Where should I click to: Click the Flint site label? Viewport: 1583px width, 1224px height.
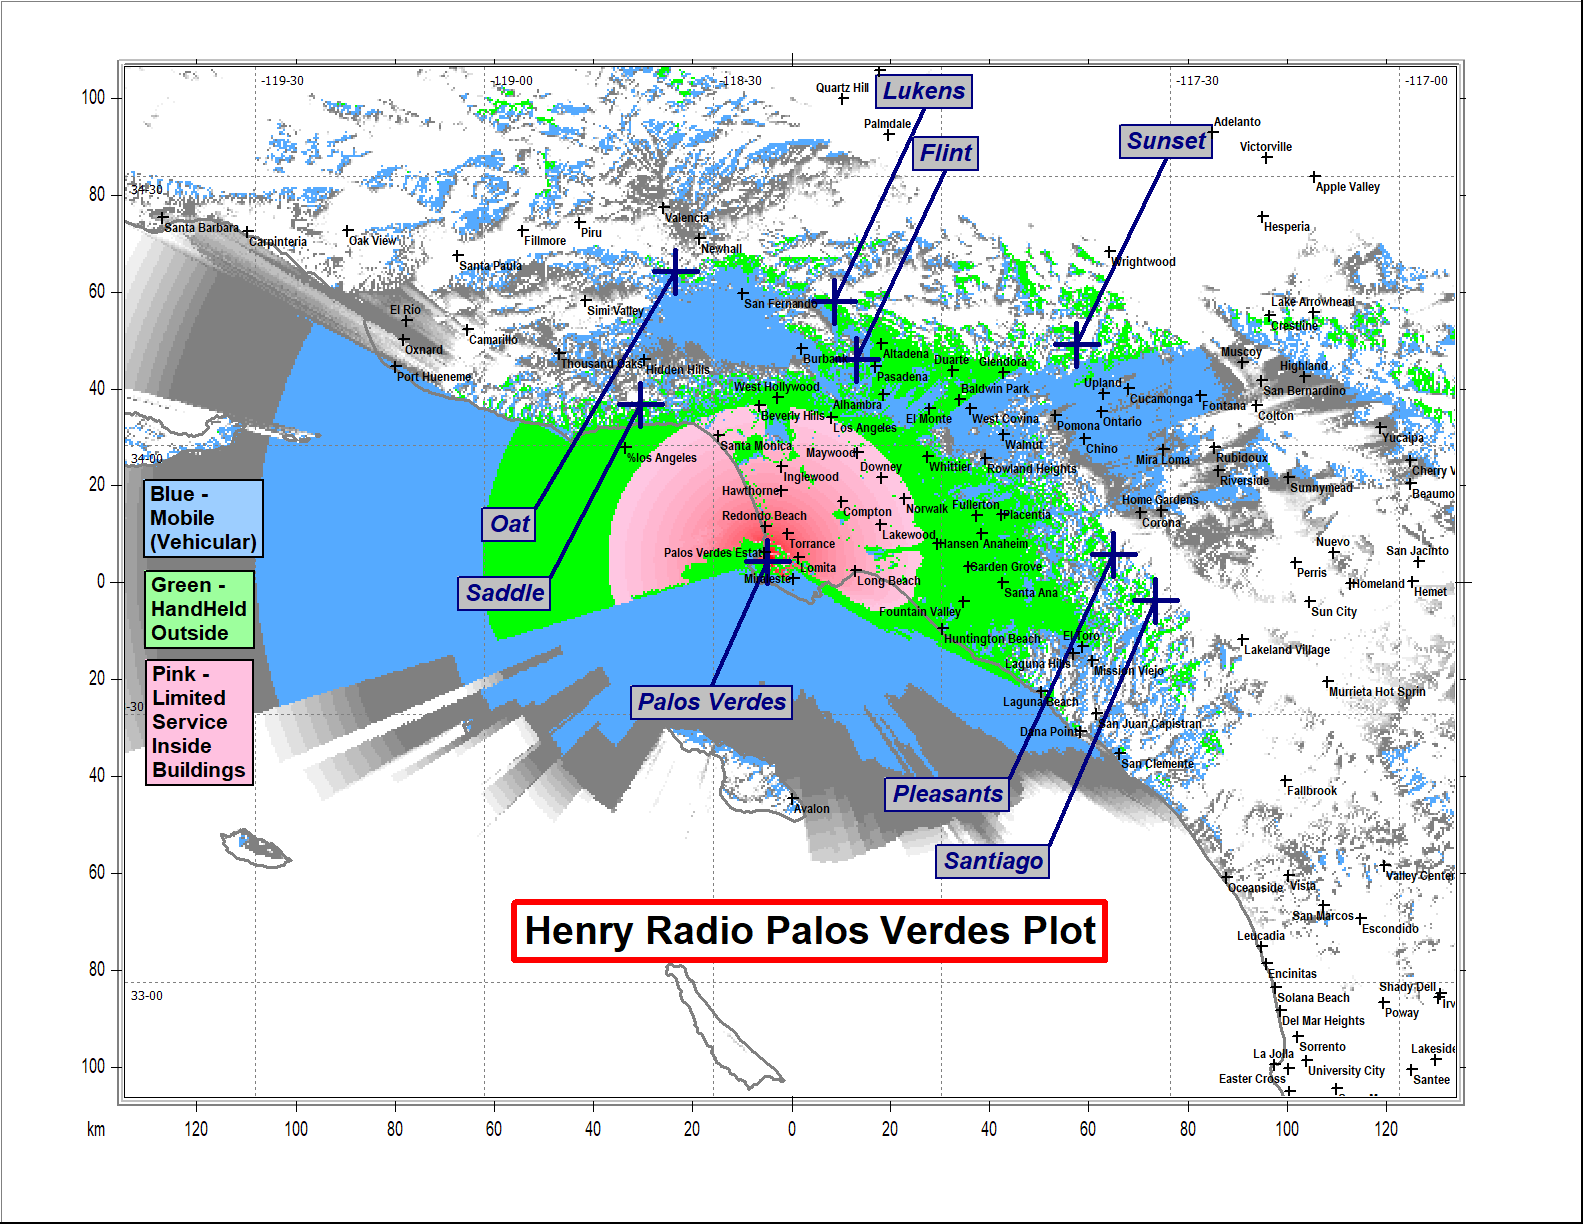point(945,153)
